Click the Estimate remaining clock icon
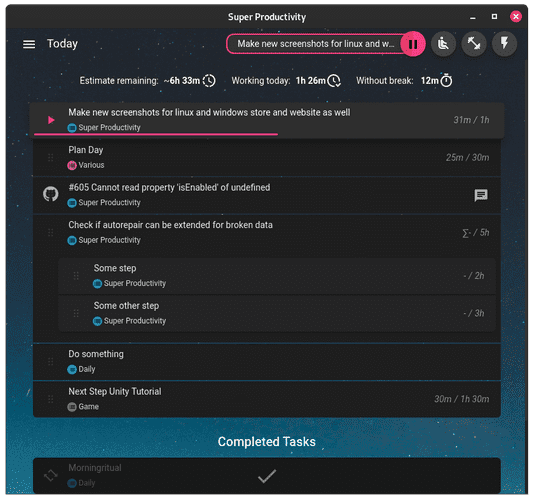534x500 pixels. click(x=209, y=81)
